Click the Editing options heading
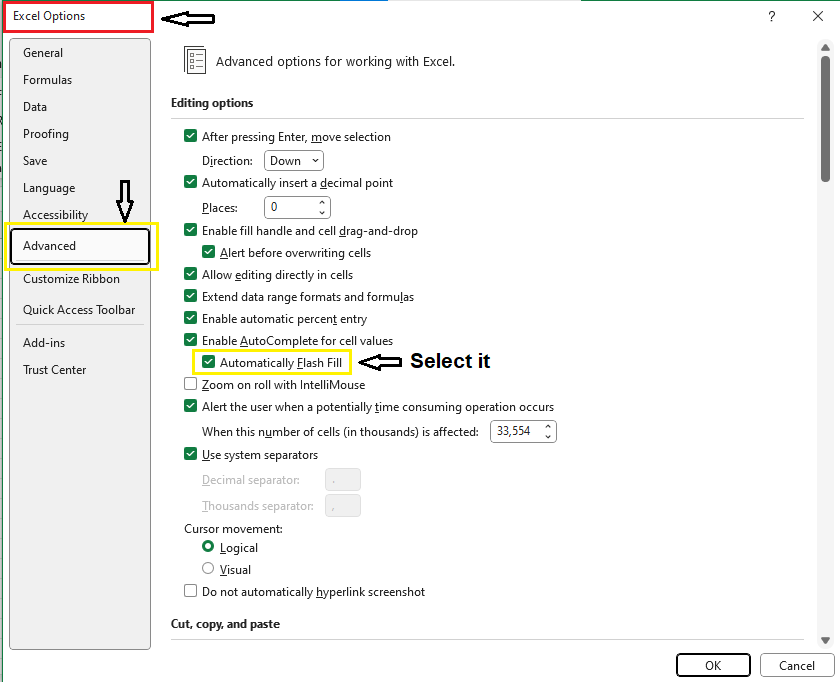This screenshot has width=840, height=682. 212,103
